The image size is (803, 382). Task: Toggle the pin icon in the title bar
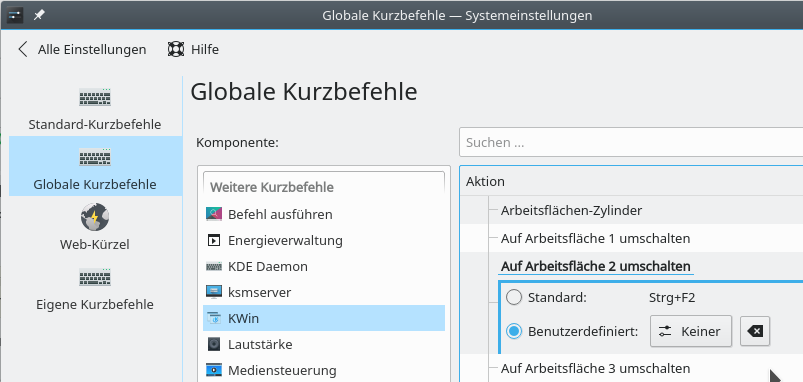[39, 15]
